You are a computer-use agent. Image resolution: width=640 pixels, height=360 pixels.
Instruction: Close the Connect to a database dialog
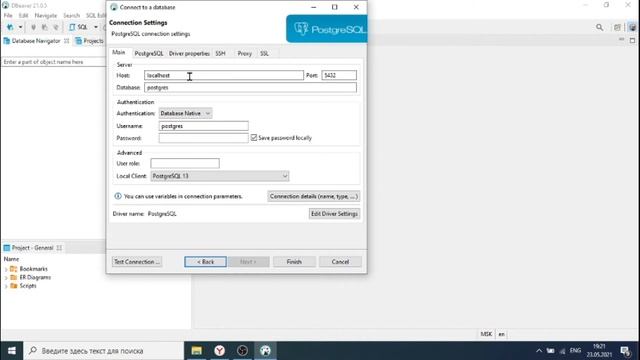tap(356, 7)
